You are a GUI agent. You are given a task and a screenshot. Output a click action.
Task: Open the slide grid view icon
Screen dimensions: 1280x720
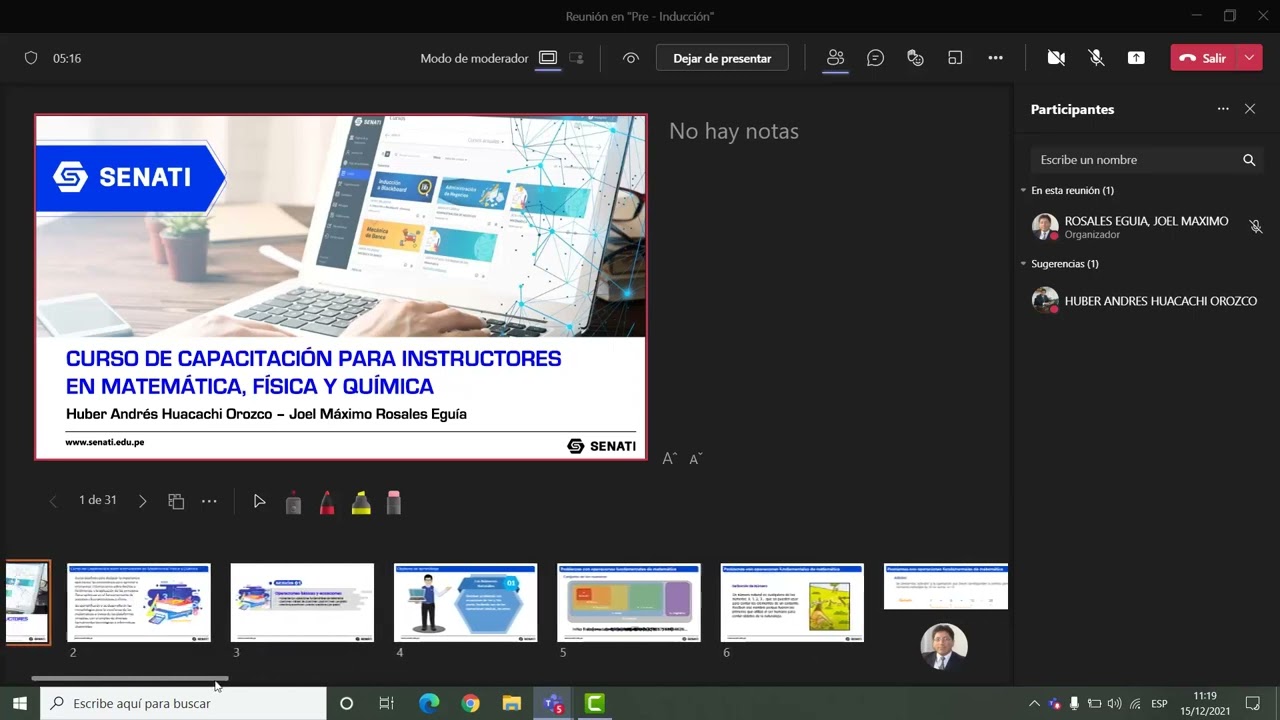pyautogui.click(x=176, y=501)
